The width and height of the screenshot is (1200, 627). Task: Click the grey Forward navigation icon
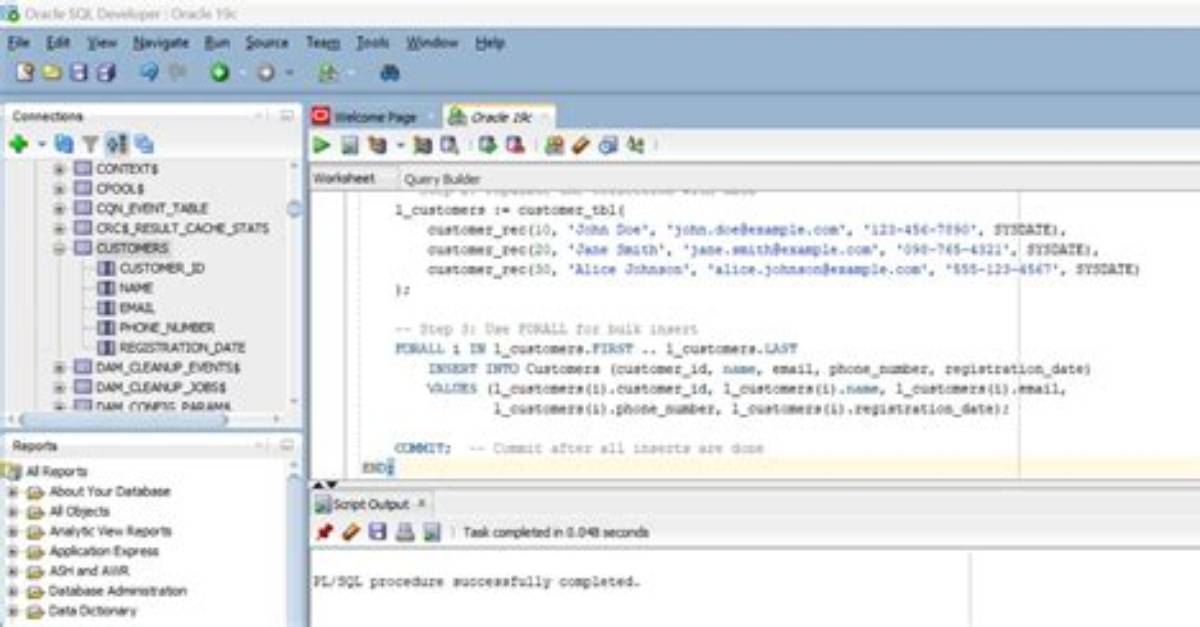tap(266, 72)
